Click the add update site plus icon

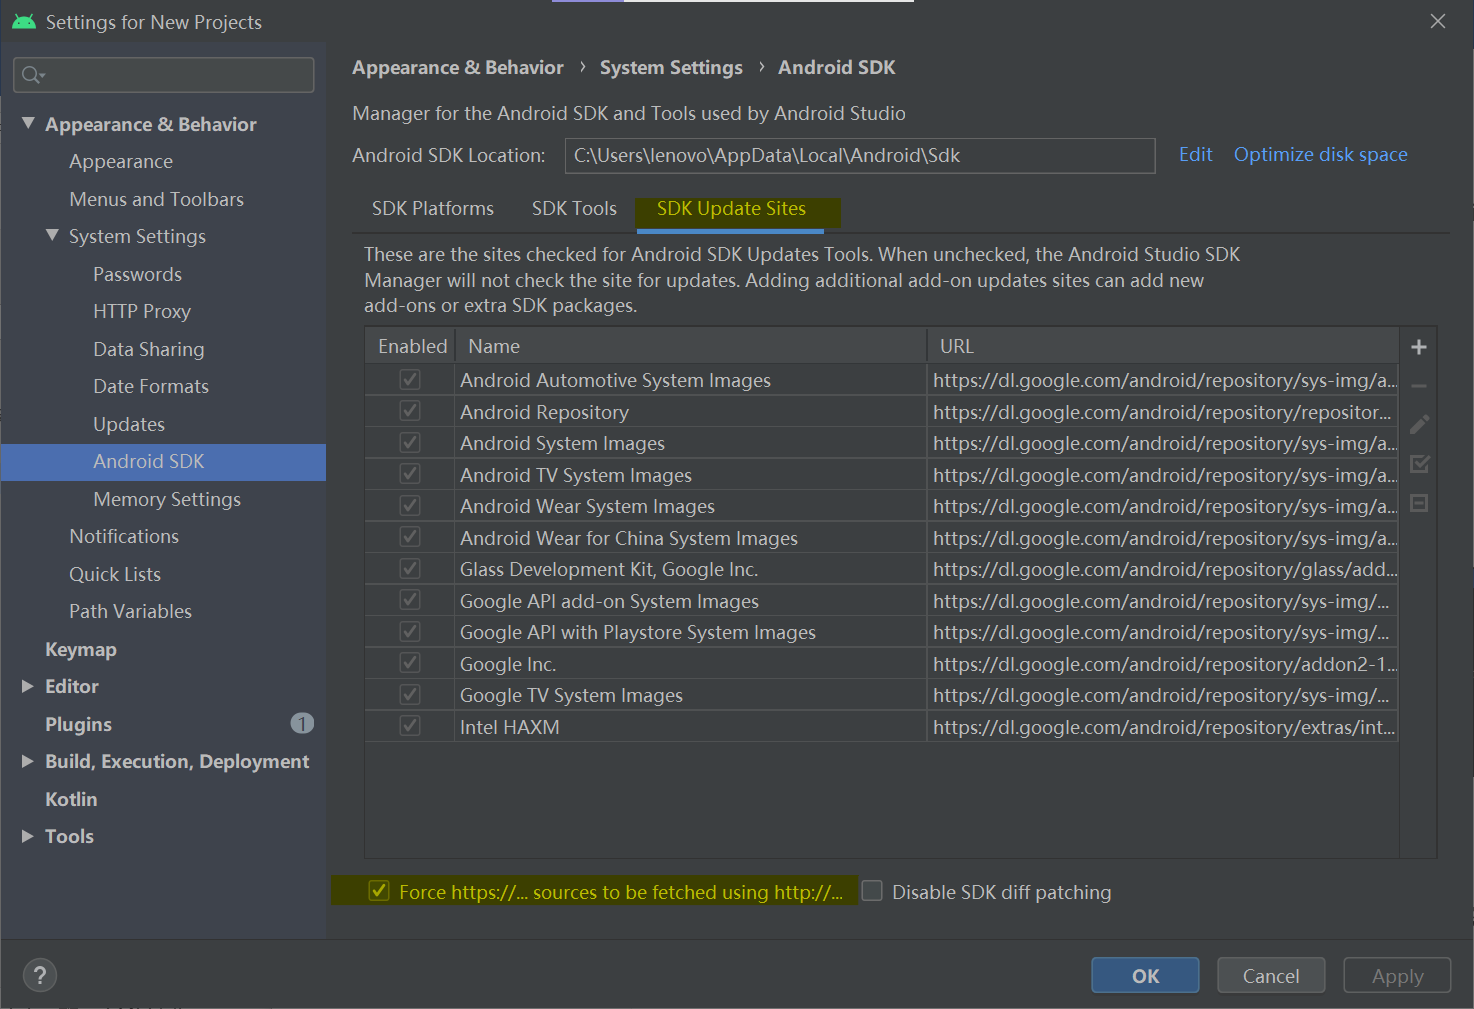[1418, 347]
